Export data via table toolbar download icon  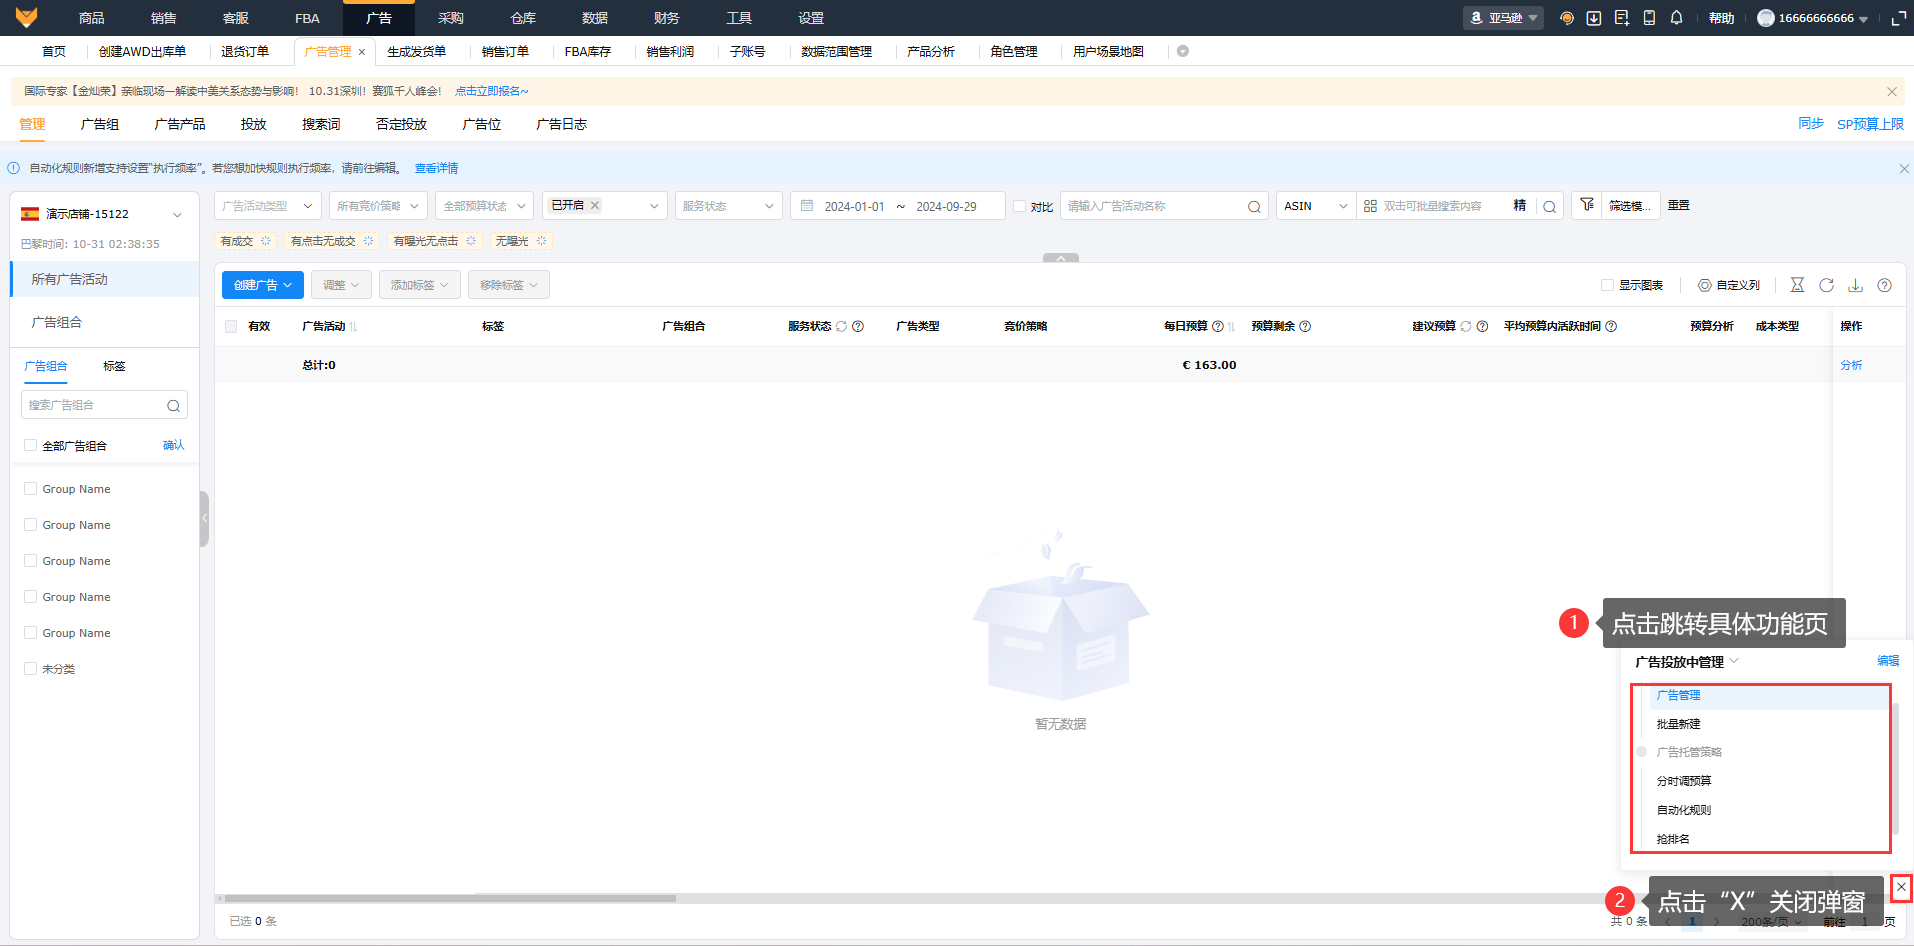[x=1855, y=285]
